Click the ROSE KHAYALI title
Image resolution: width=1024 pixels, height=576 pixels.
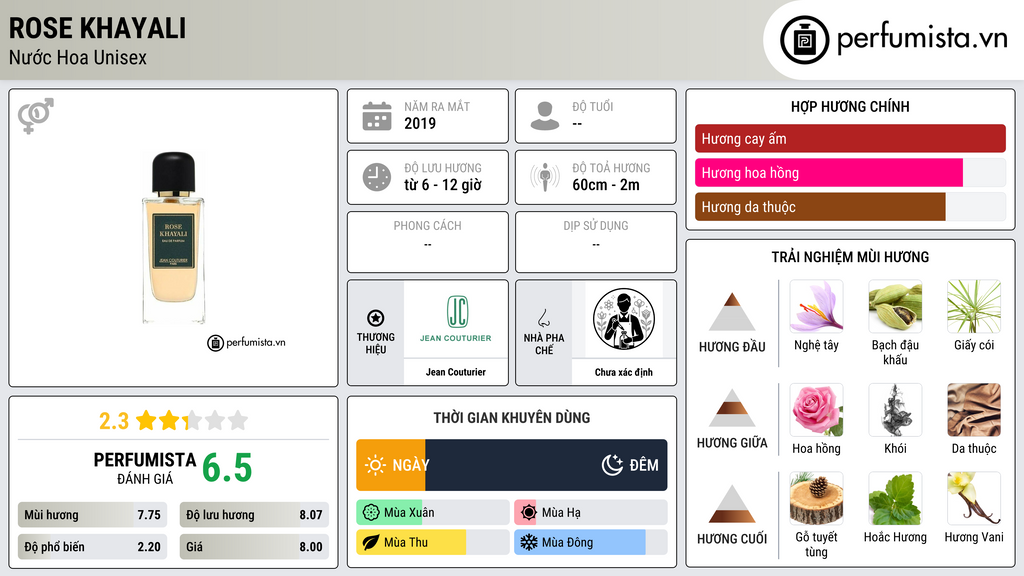[97, 28]
